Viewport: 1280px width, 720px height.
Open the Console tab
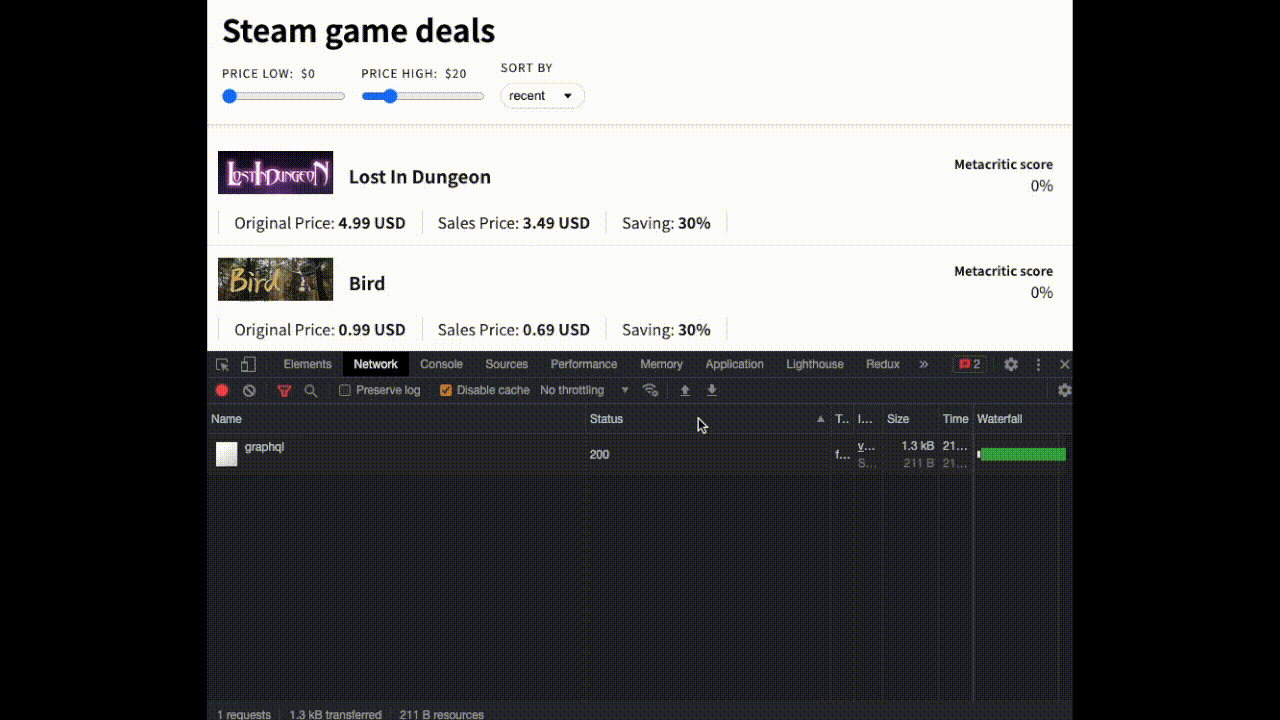point(441,364)
